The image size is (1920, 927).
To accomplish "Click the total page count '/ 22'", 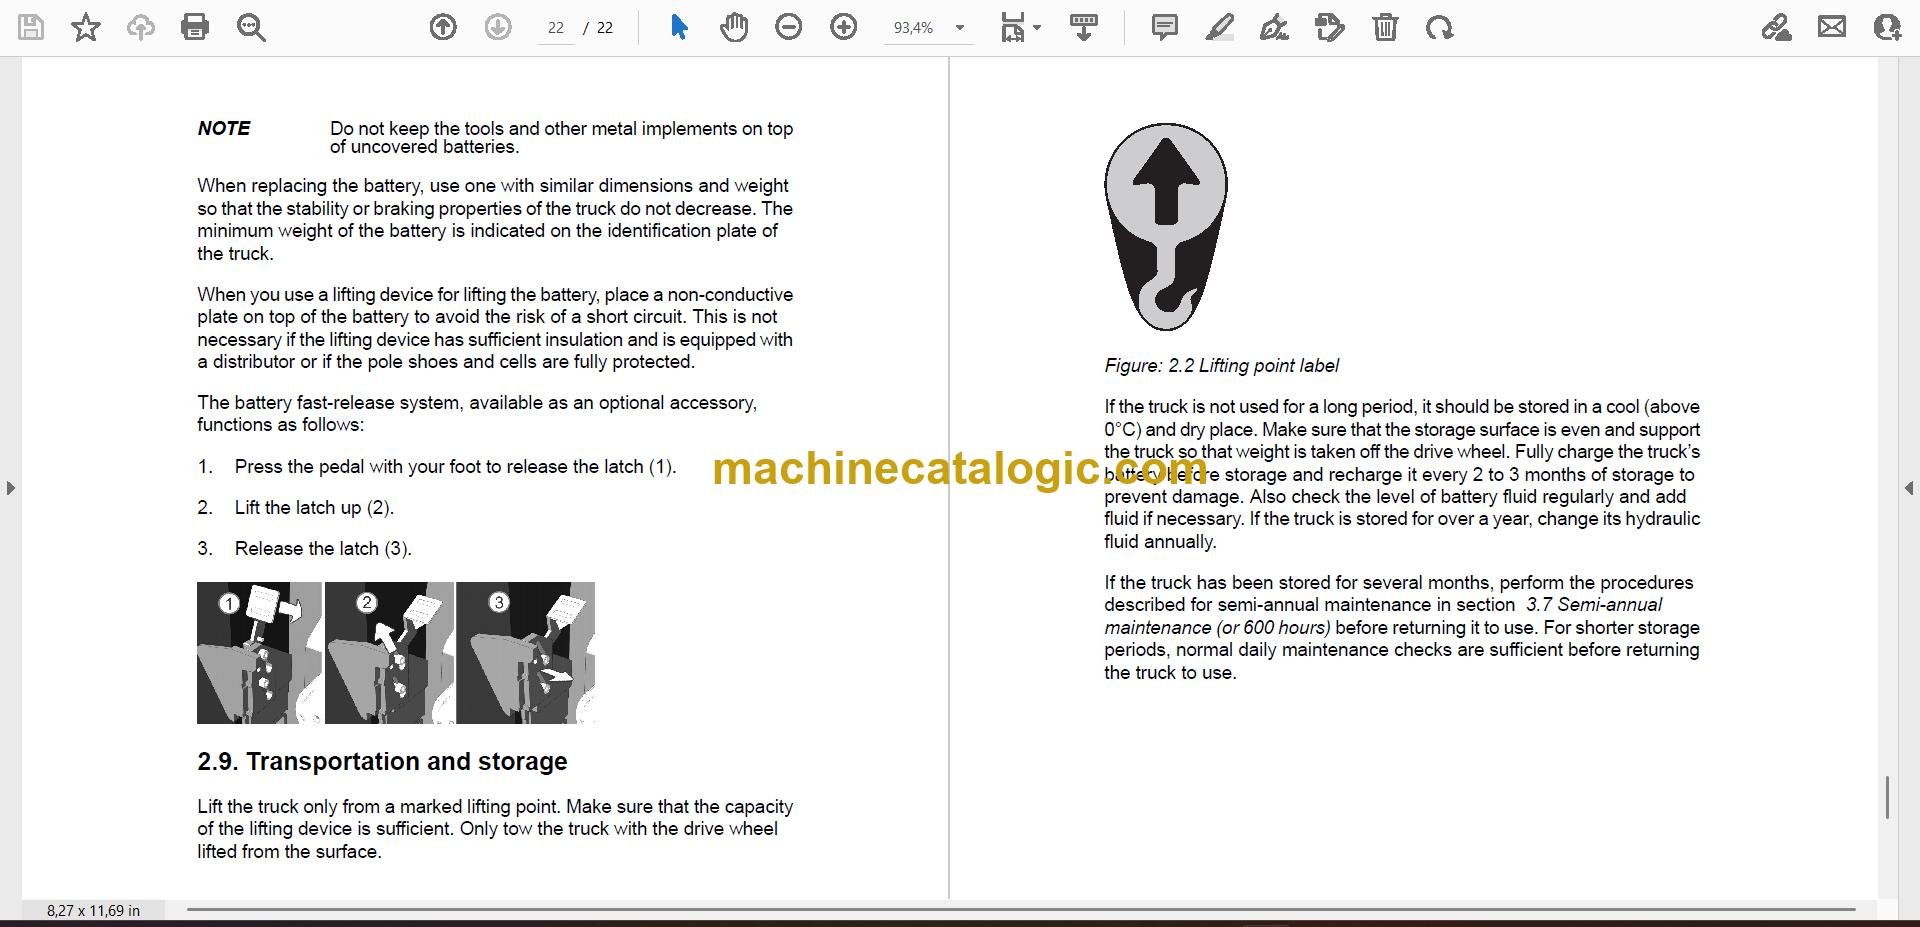I will (x=598, y=28).
